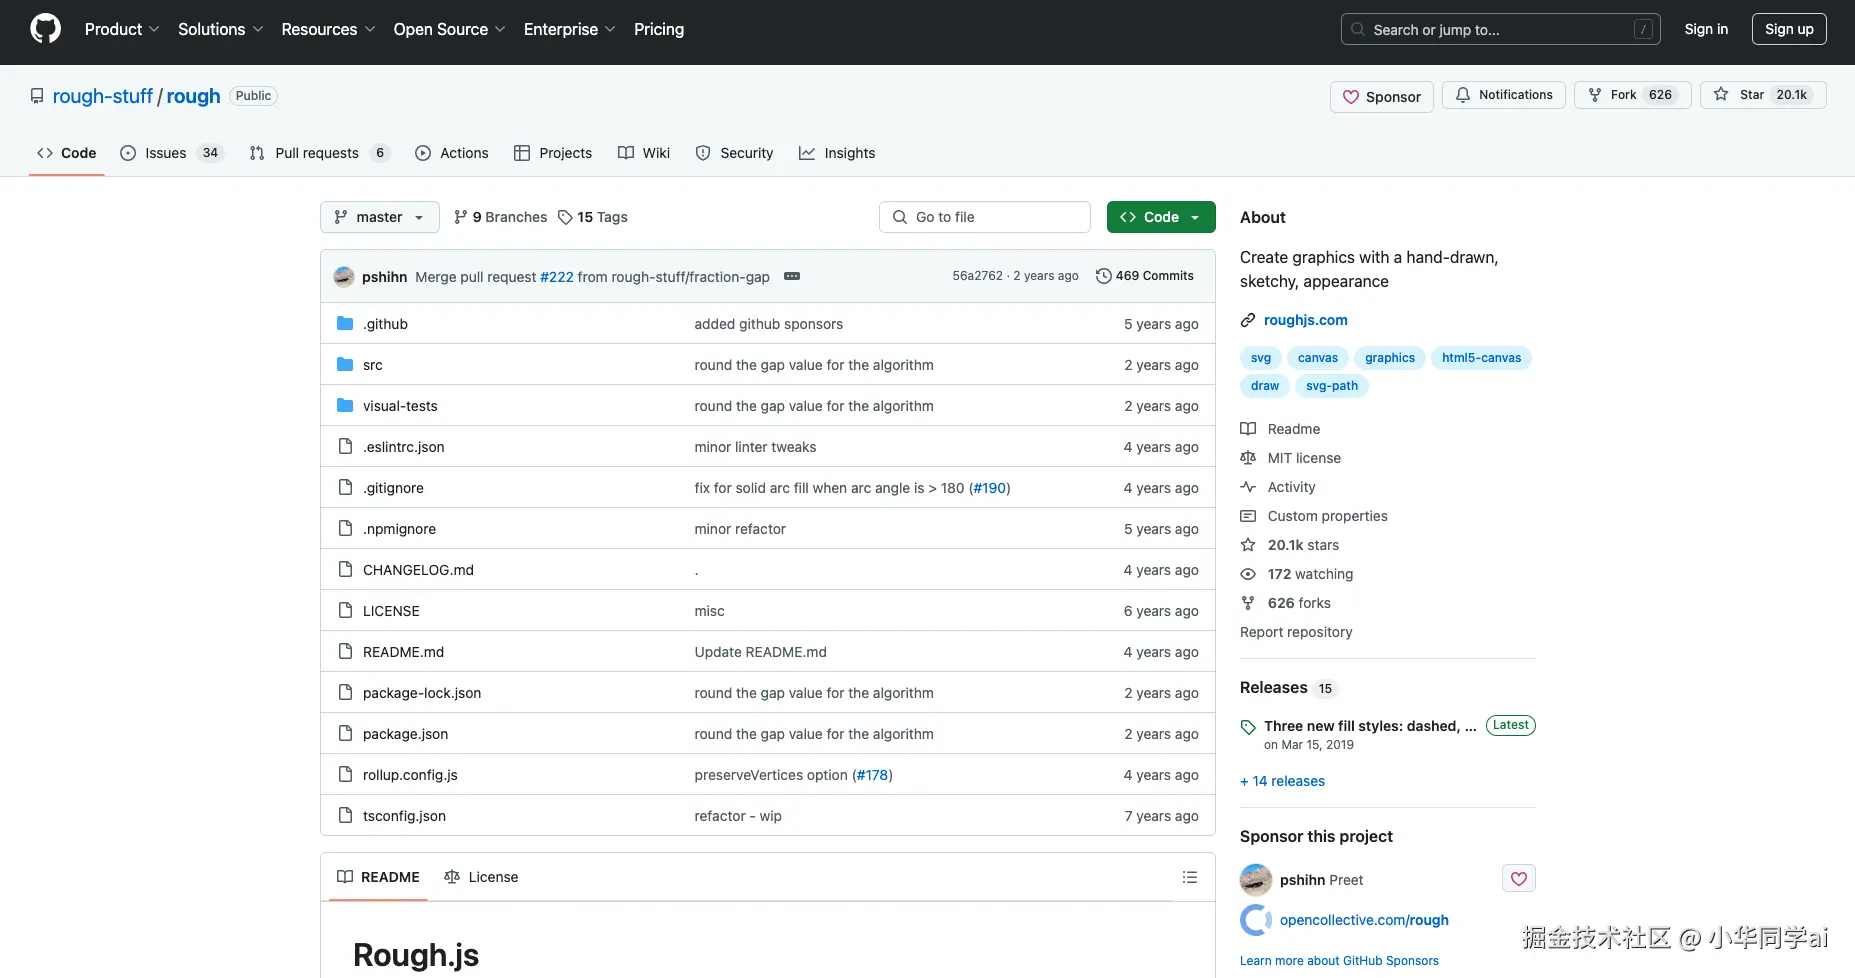The height and width of the screenshot is (978, 1855).
Task: Click the Sign in link
Action: (1706, 29)
